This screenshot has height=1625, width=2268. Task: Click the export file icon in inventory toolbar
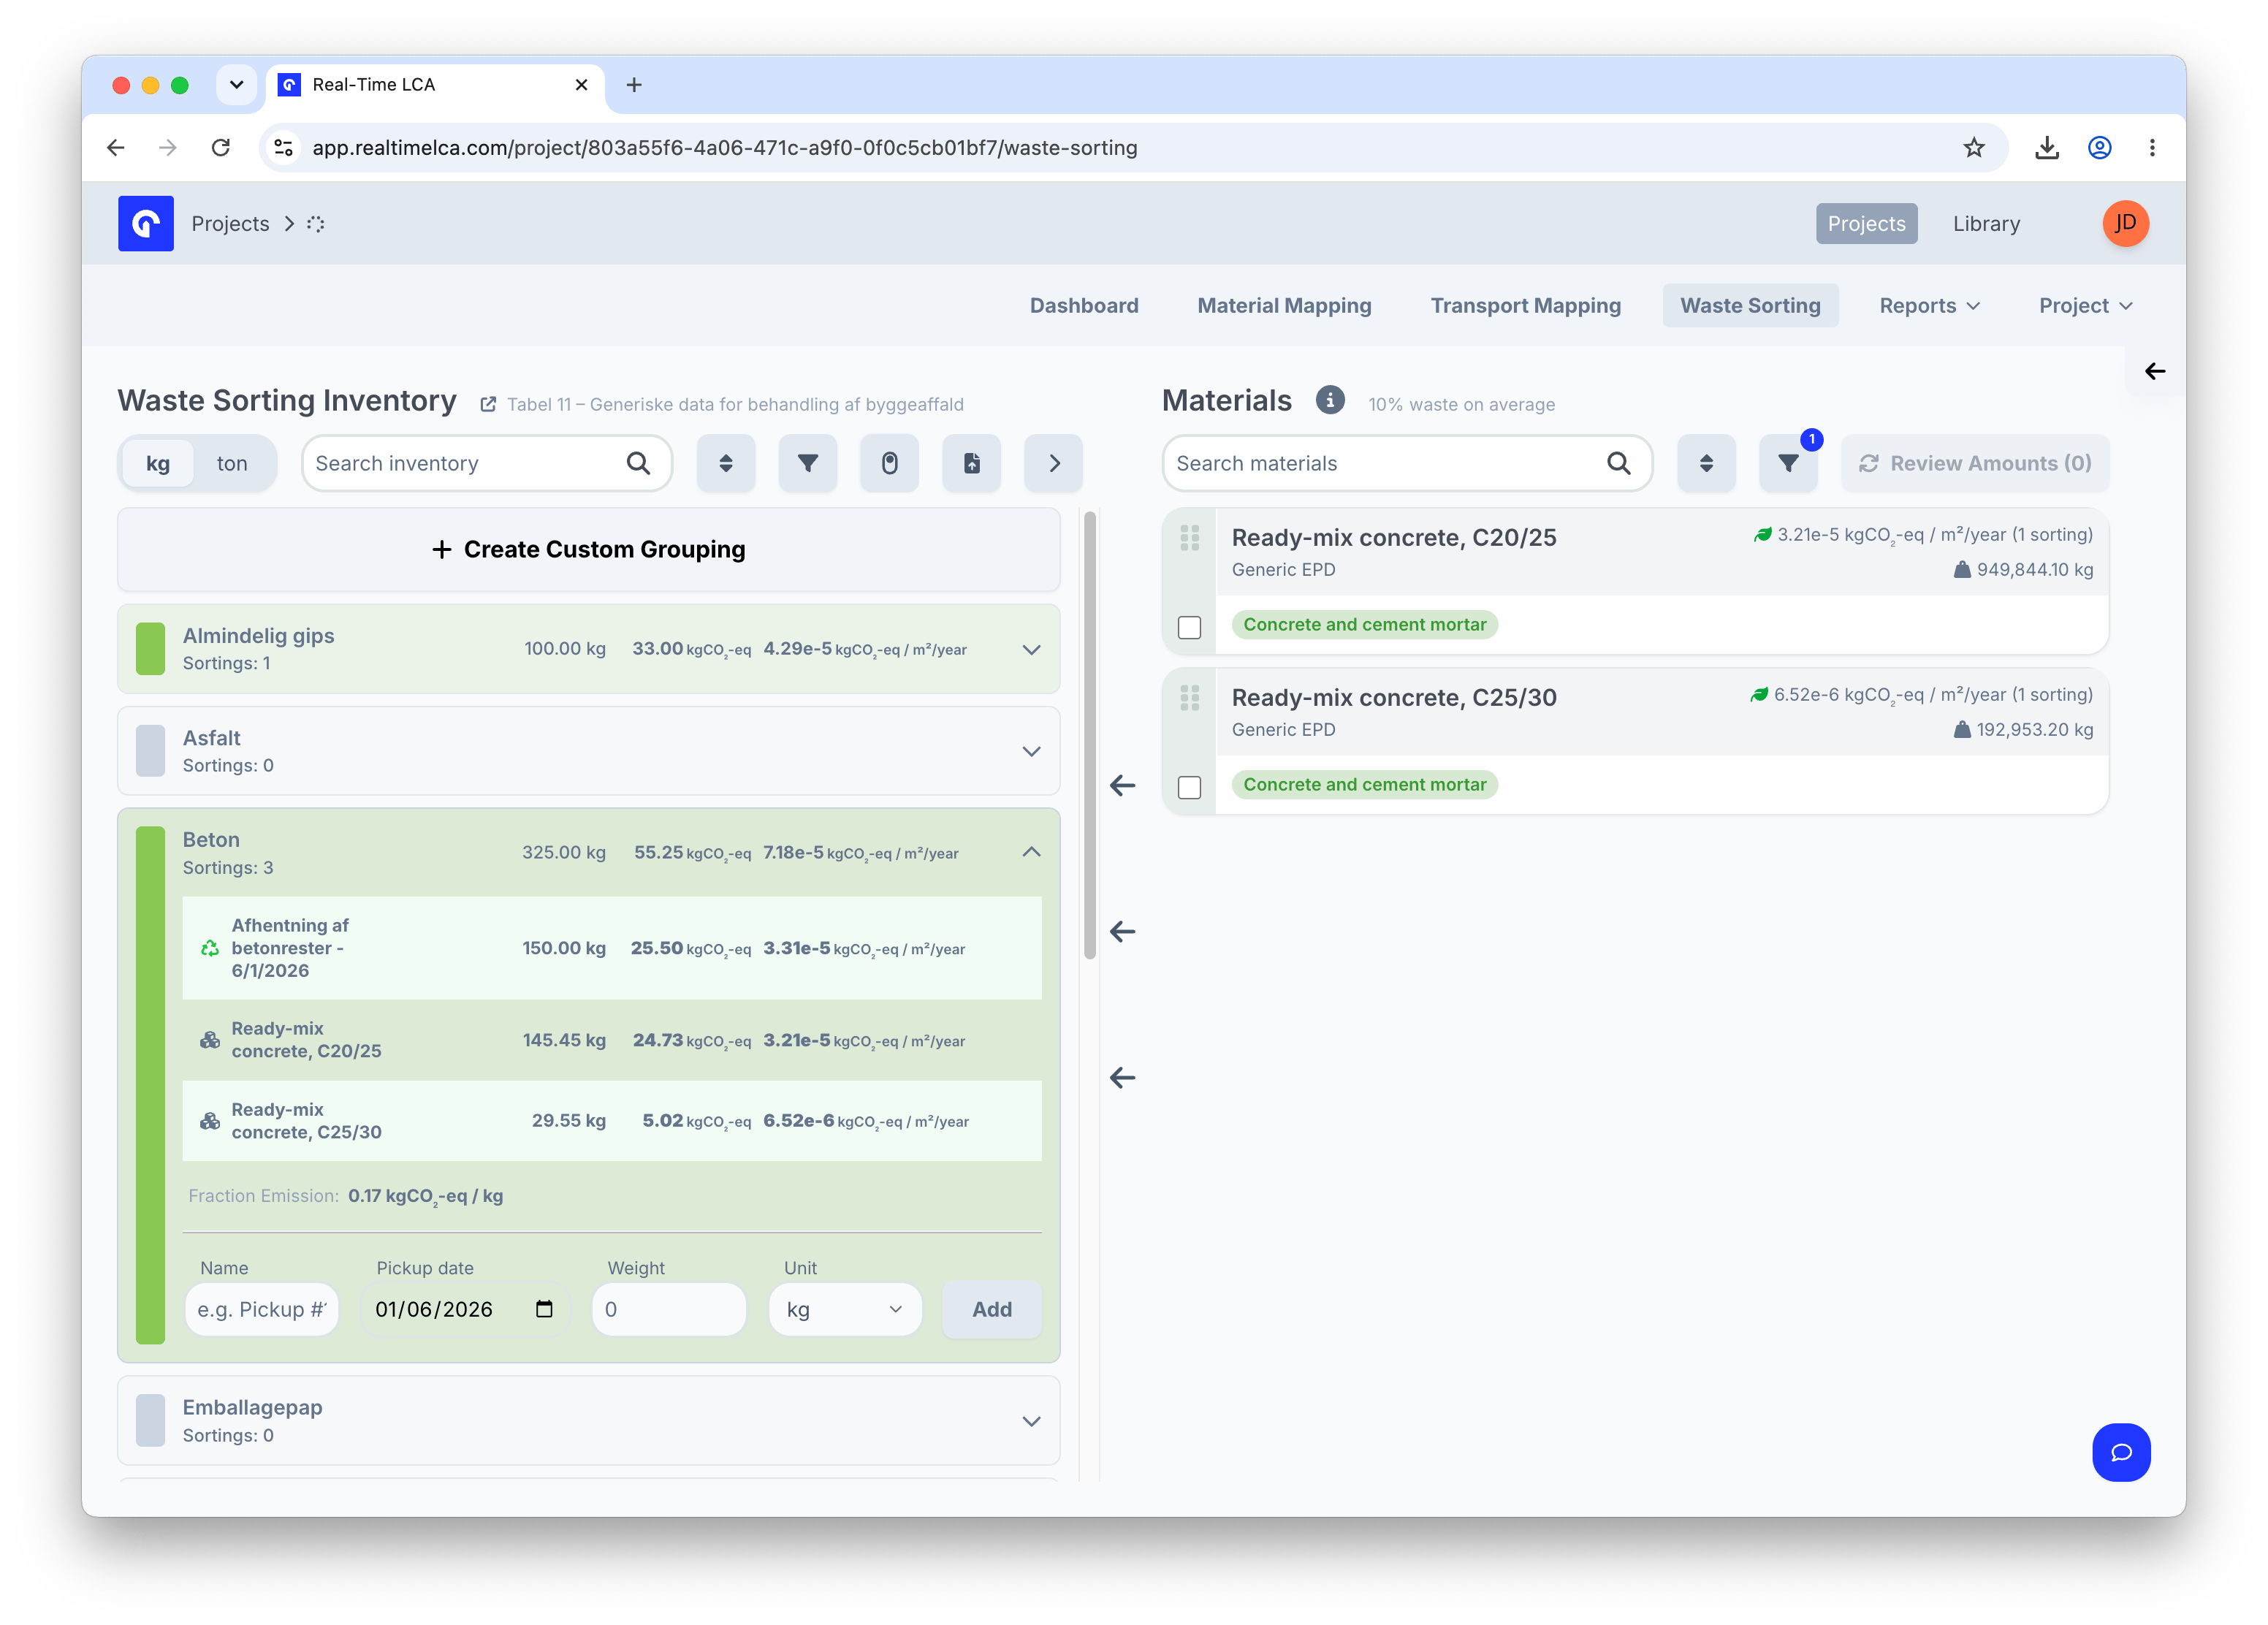click(971, 463)
